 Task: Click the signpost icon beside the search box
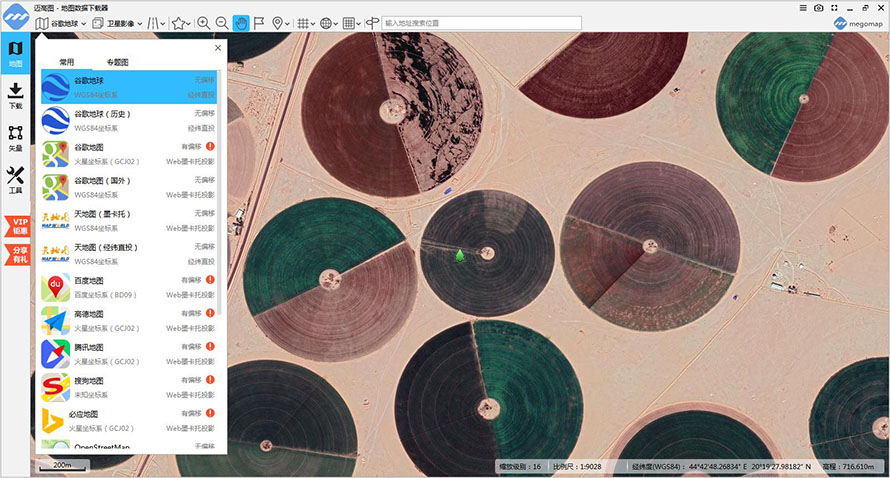click(372, 22)
